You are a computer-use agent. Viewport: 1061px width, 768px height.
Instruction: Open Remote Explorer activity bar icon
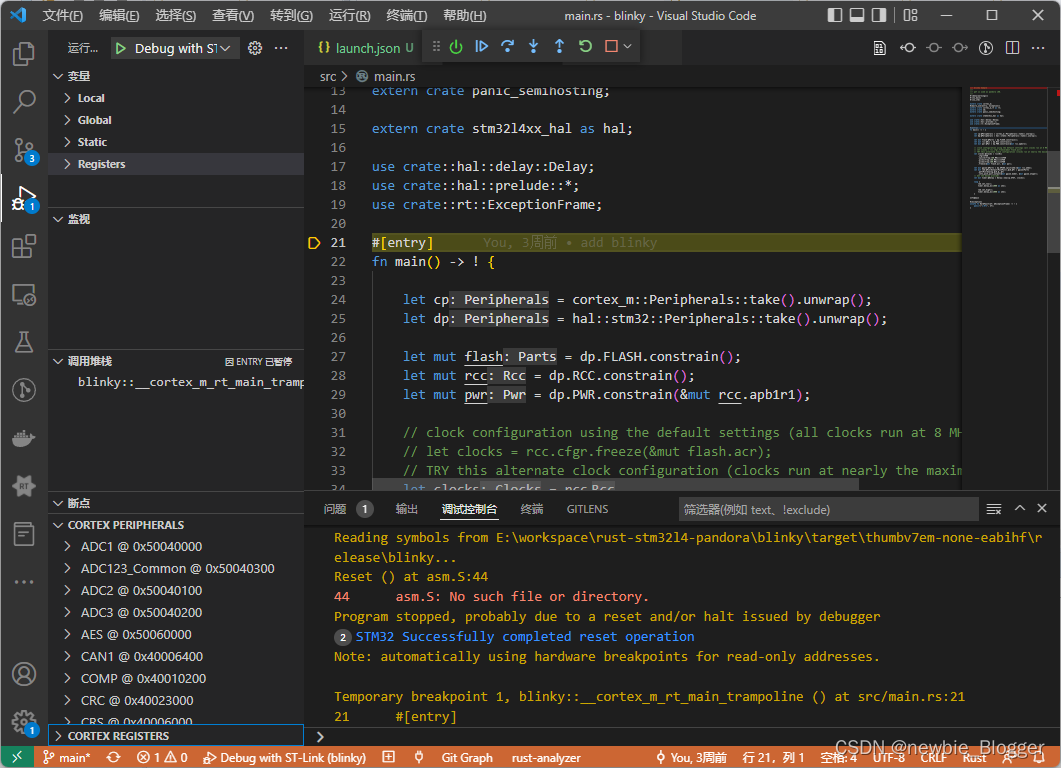[x=24, y=294]
